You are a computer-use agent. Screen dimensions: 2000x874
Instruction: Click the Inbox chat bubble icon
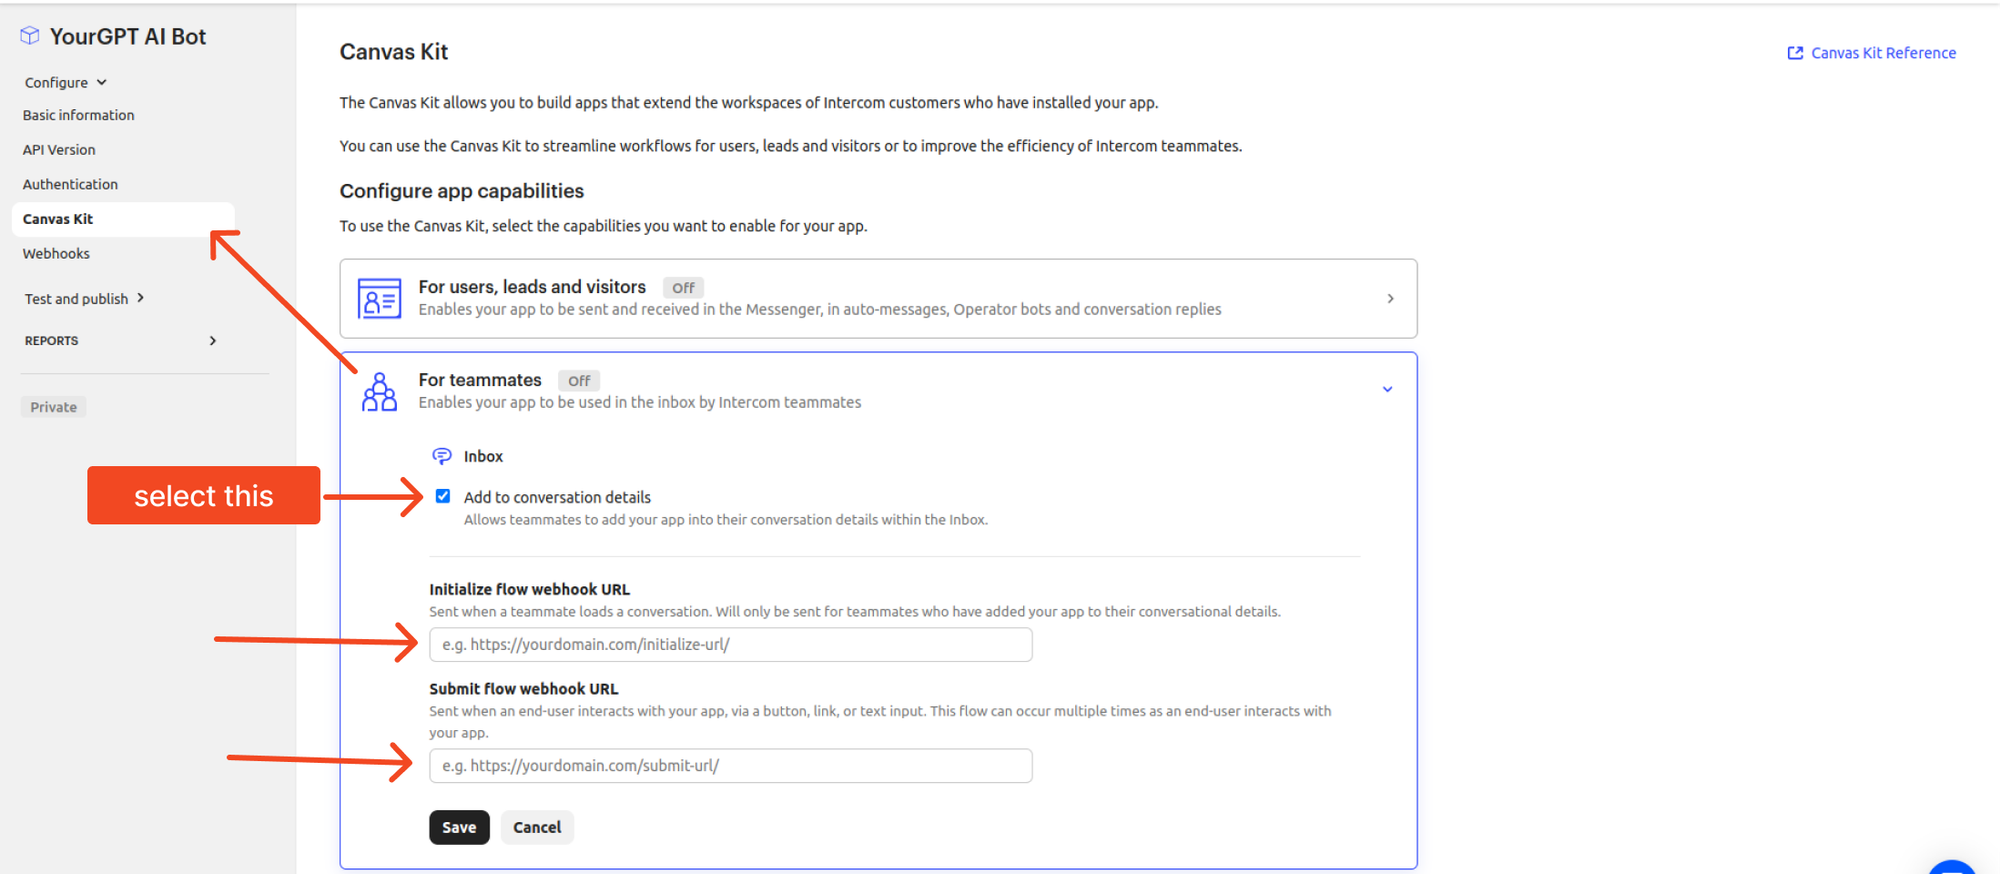click(x=441, y=456)
